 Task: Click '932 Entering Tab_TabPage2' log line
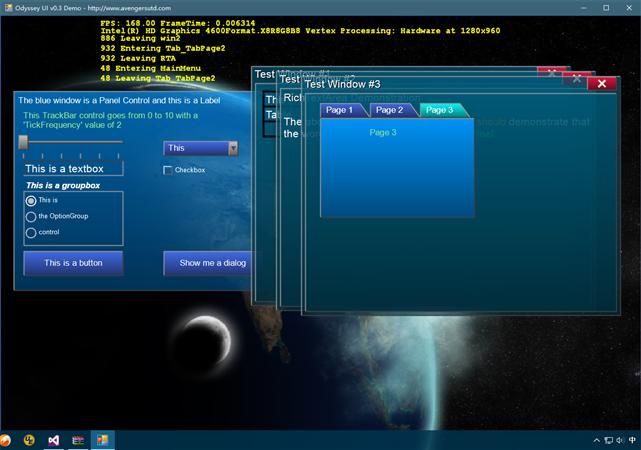(163, 48)
